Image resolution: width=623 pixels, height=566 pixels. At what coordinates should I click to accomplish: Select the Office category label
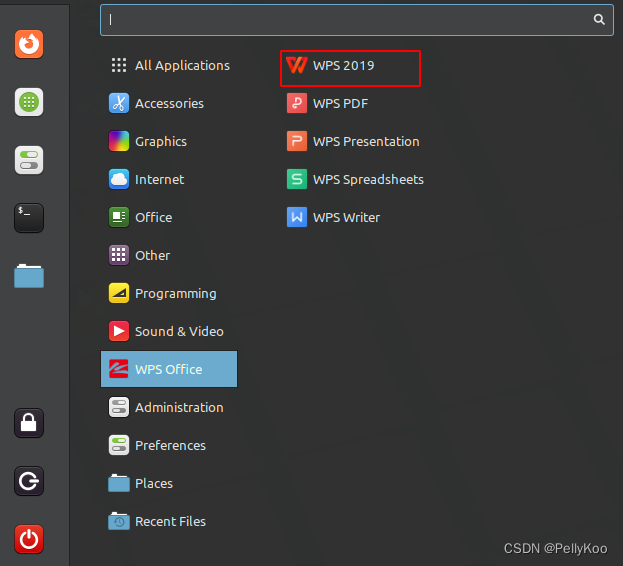tap(153, 218)
